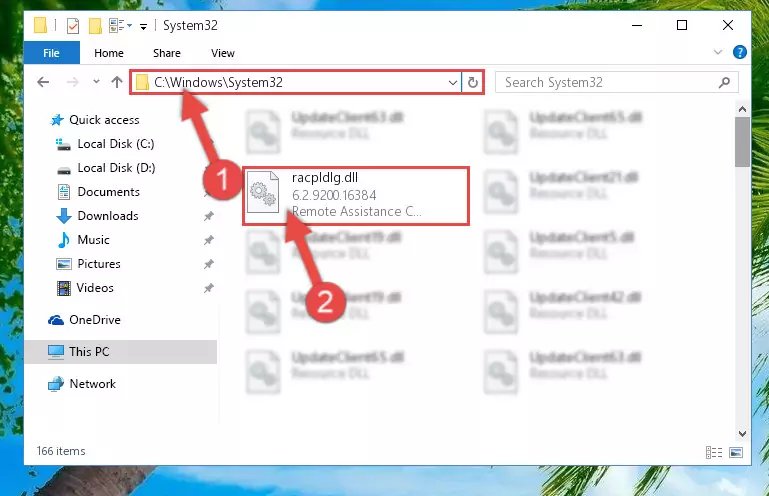Open the recent locations dropdown arrow
769x496 pixels.
coord(96,82)
